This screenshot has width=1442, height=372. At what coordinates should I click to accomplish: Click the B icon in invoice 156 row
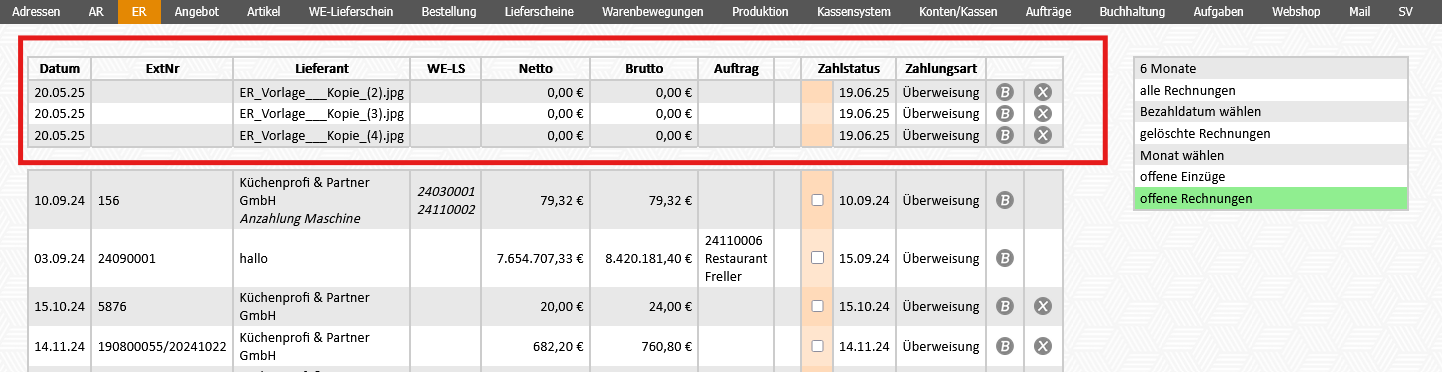click(1005, 200)
